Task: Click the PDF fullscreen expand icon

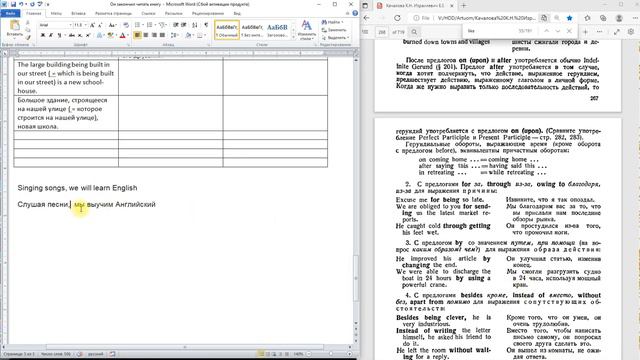Action: pos(617,31)
